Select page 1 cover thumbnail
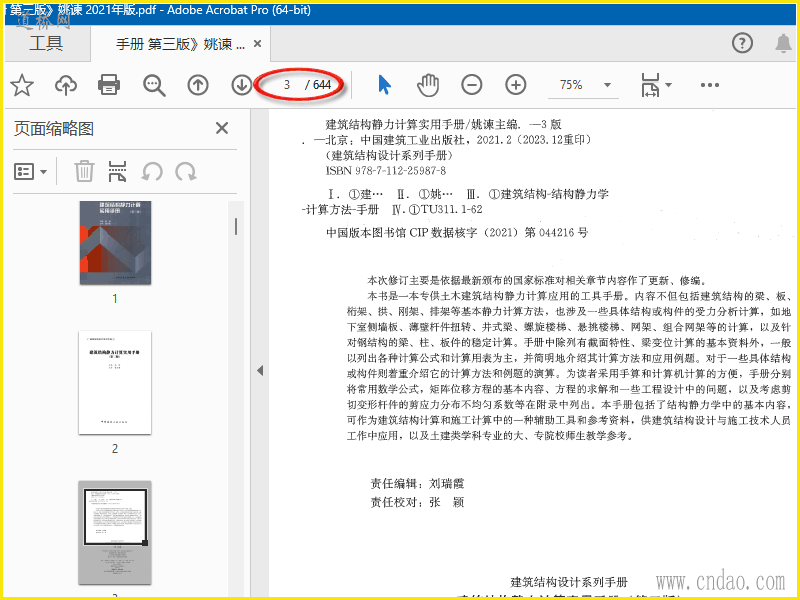This screenshot has height=600, width=800. pos(115,242)
